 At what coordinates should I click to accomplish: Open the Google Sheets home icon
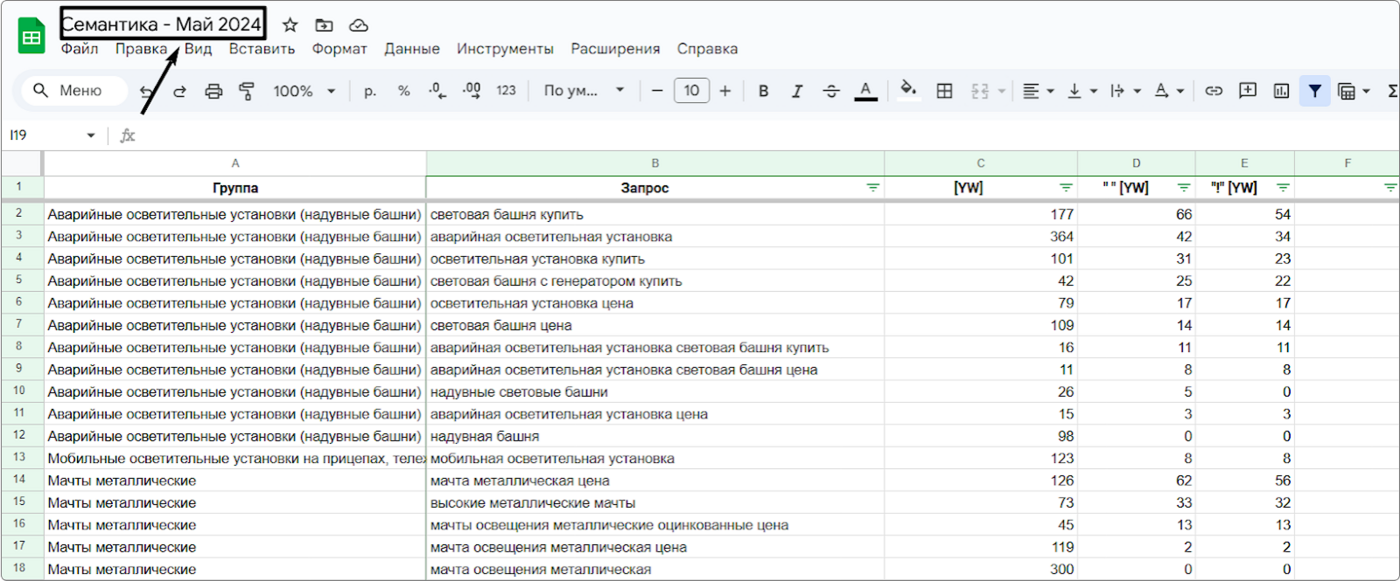31,35
